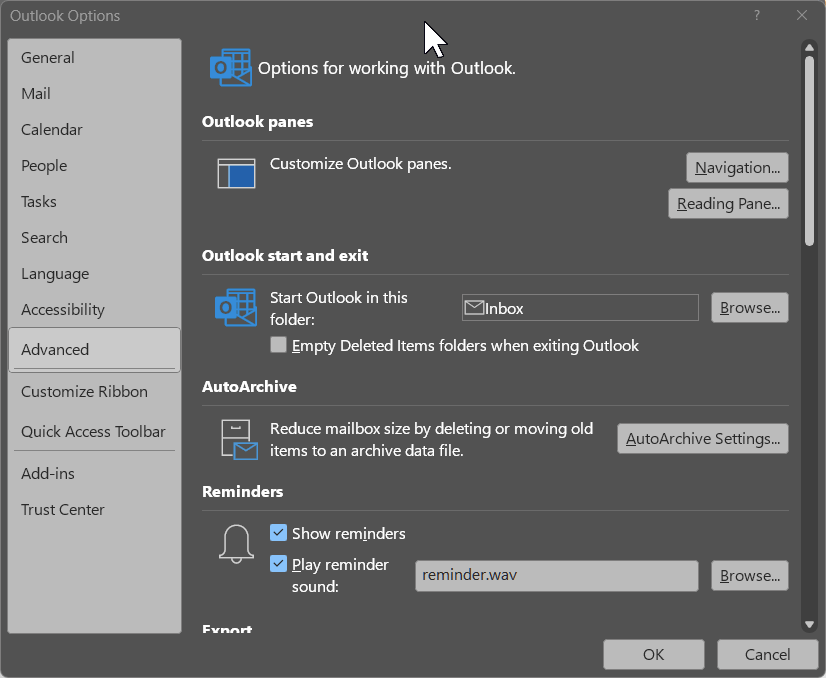Open AutoArchive Settings...
Image resolution: width=826 pixels, height=678 pixels.
(703, 438)
